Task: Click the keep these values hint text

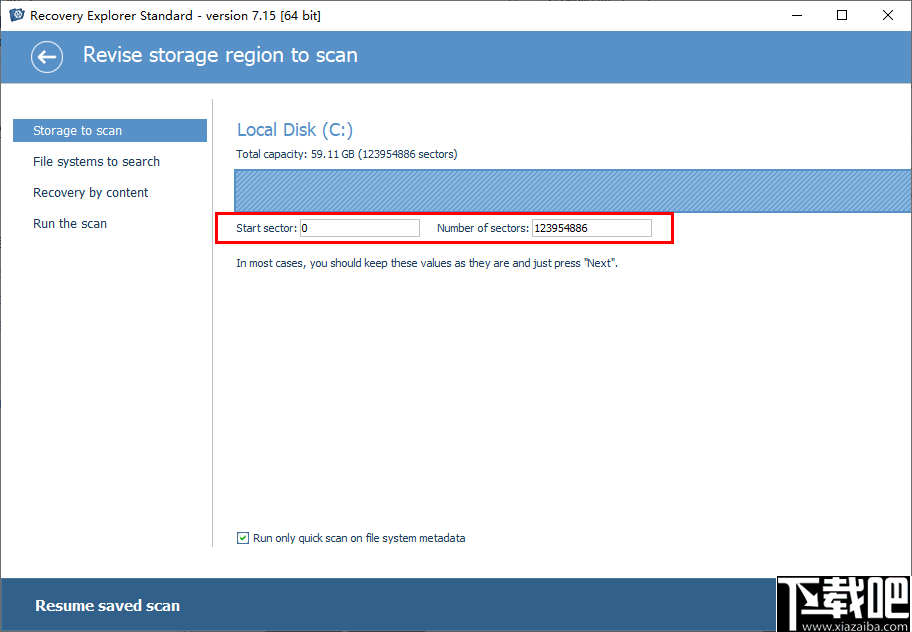Action: (427, 263)
